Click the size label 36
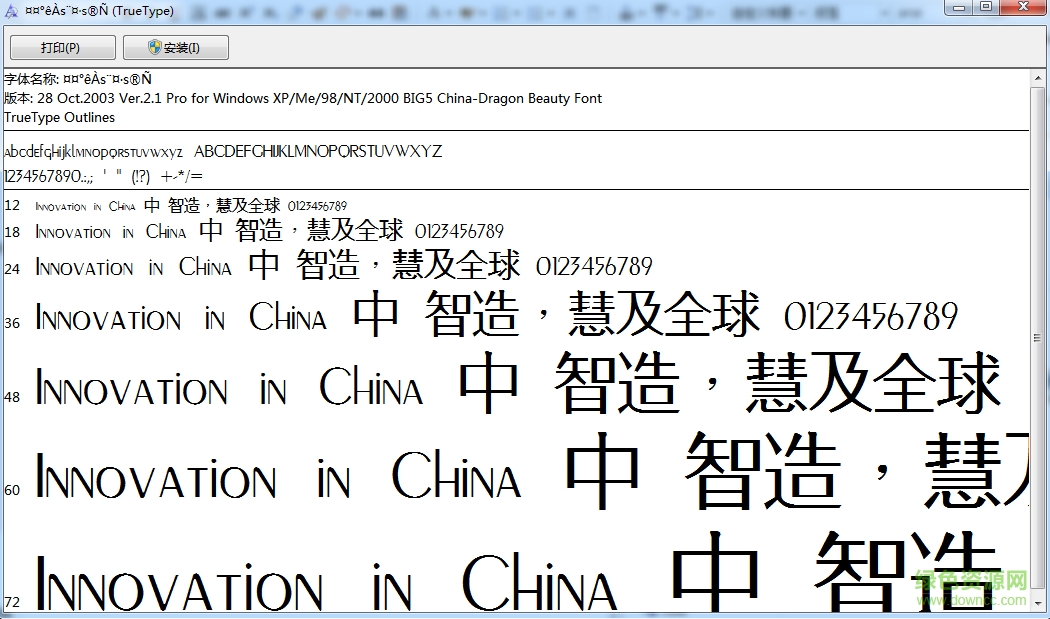This screenshot has height=619, width=1050. pos(12,322)
